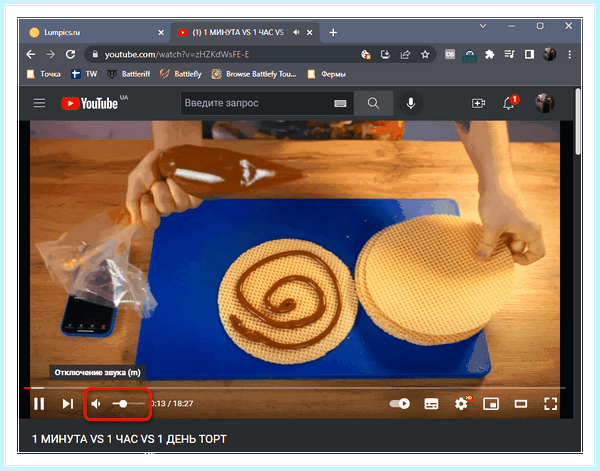600x471 pixels.
Task: Skip to the next video
Action: point(68,404)
